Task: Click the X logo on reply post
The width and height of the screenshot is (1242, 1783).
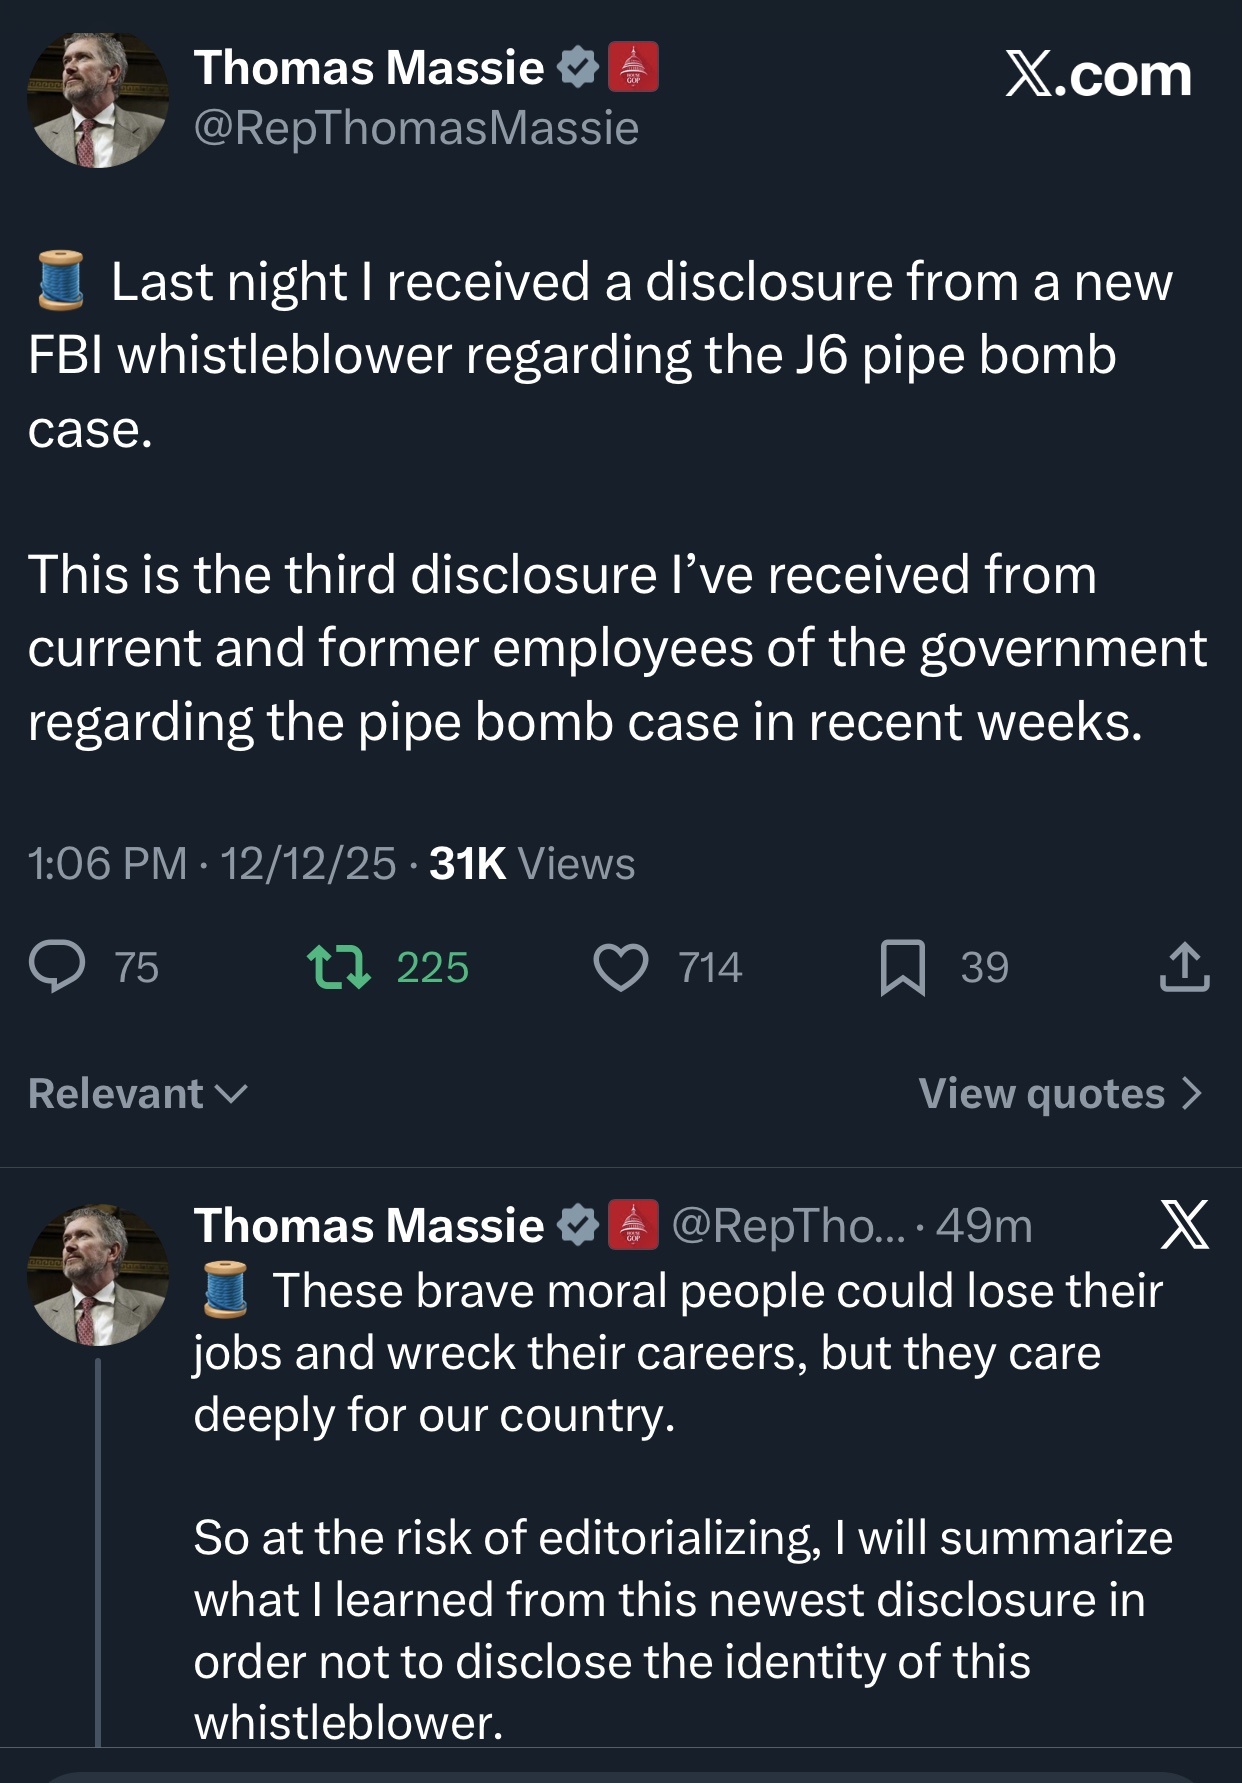Action: [x=1185, y=1225]
